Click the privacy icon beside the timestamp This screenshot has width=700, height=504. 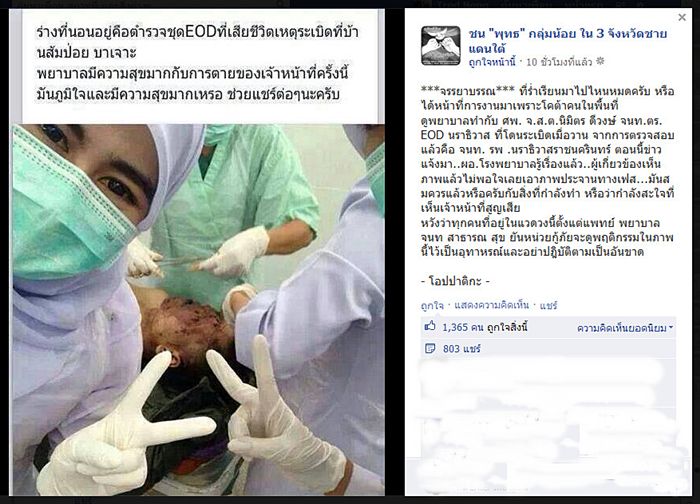[x=600, y=62]
